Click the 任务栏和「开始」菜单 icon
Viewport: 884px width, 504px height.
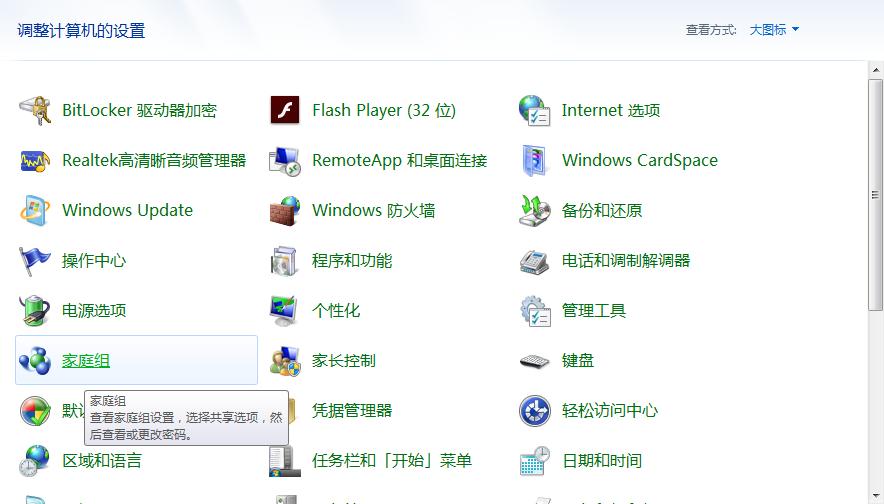point(285,461)
